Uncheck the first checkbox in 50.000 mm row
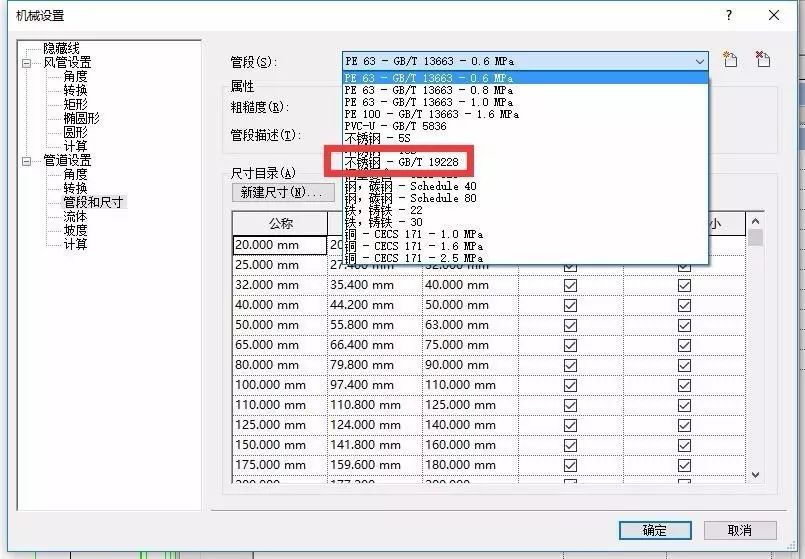 pos(570,325)
